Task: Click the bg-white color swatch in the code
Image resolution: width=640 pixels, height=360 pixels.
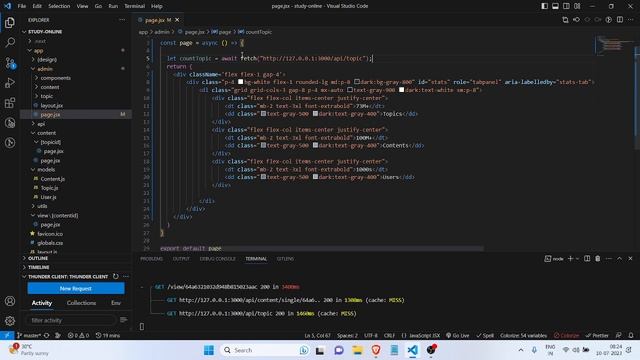Action: 240,82
